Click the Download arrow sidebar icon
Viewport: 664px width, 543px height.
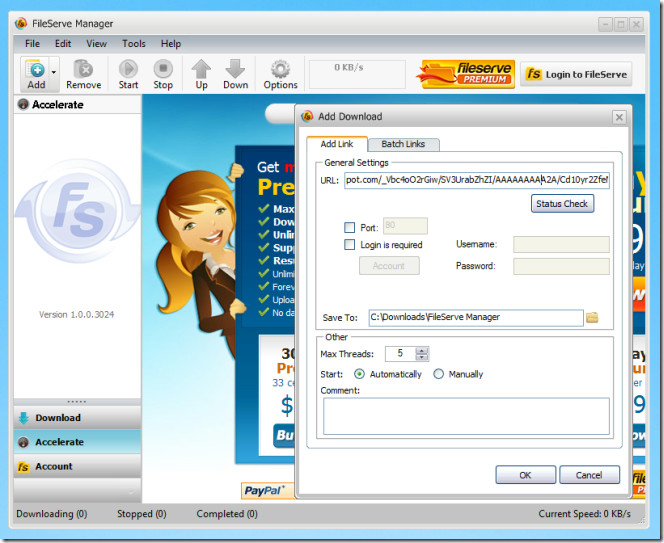(23, 418)
